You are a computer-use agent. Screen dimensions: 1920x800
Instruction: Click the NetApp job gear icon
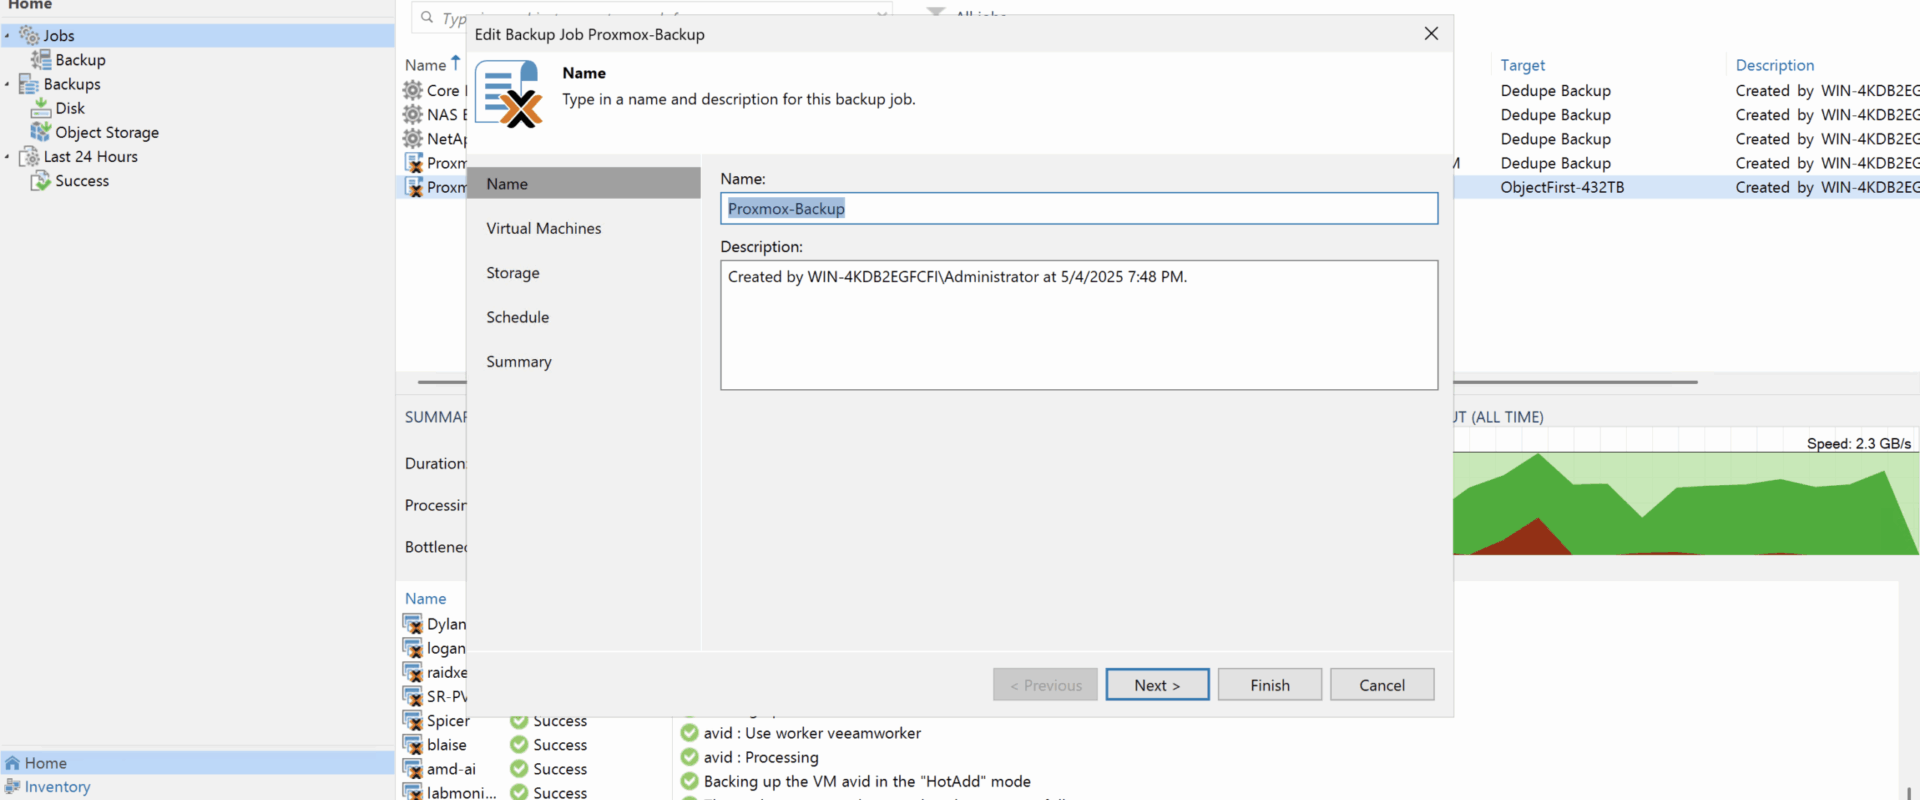[413, 138]
